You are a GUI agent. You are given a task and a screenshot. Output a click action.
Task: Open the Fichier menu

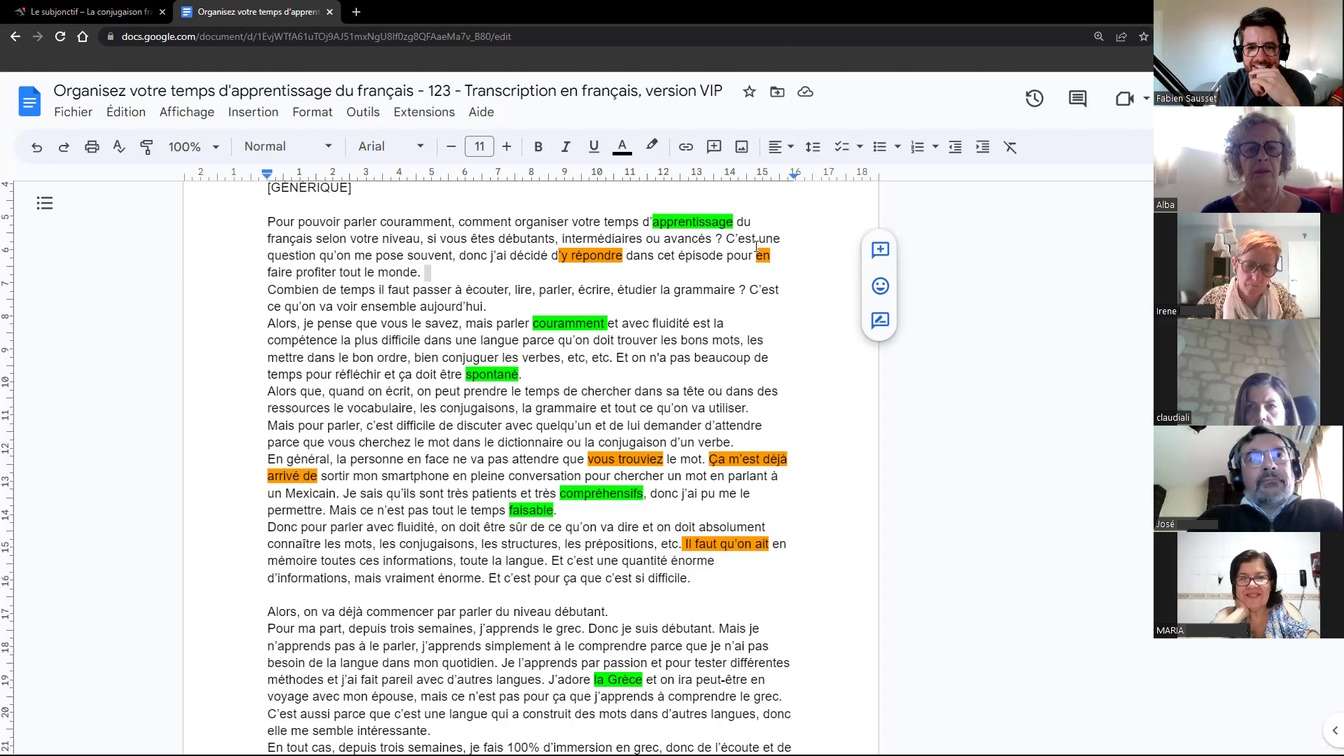73,112
